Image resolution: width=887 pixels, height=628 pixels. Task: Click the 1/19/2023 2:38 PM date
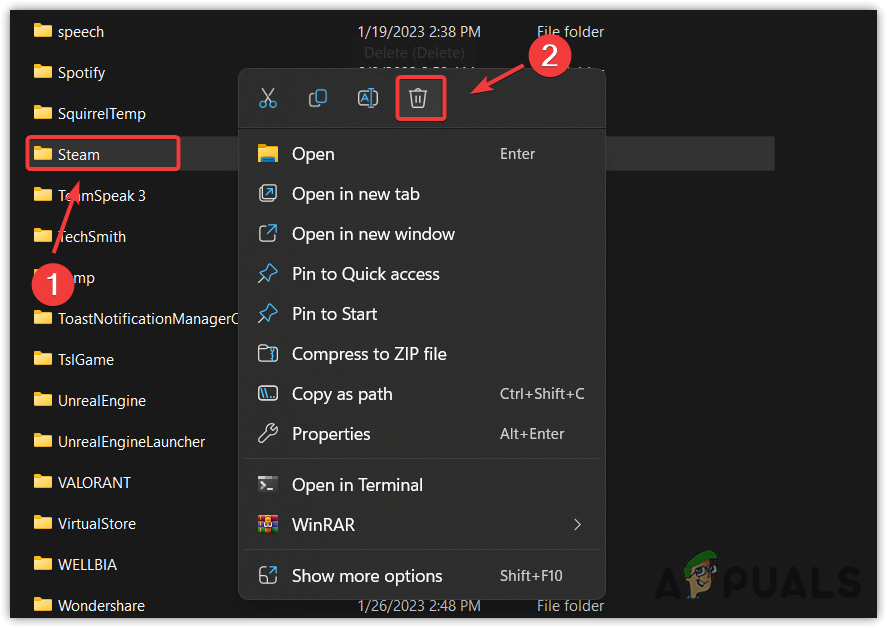tap(419, 32)
